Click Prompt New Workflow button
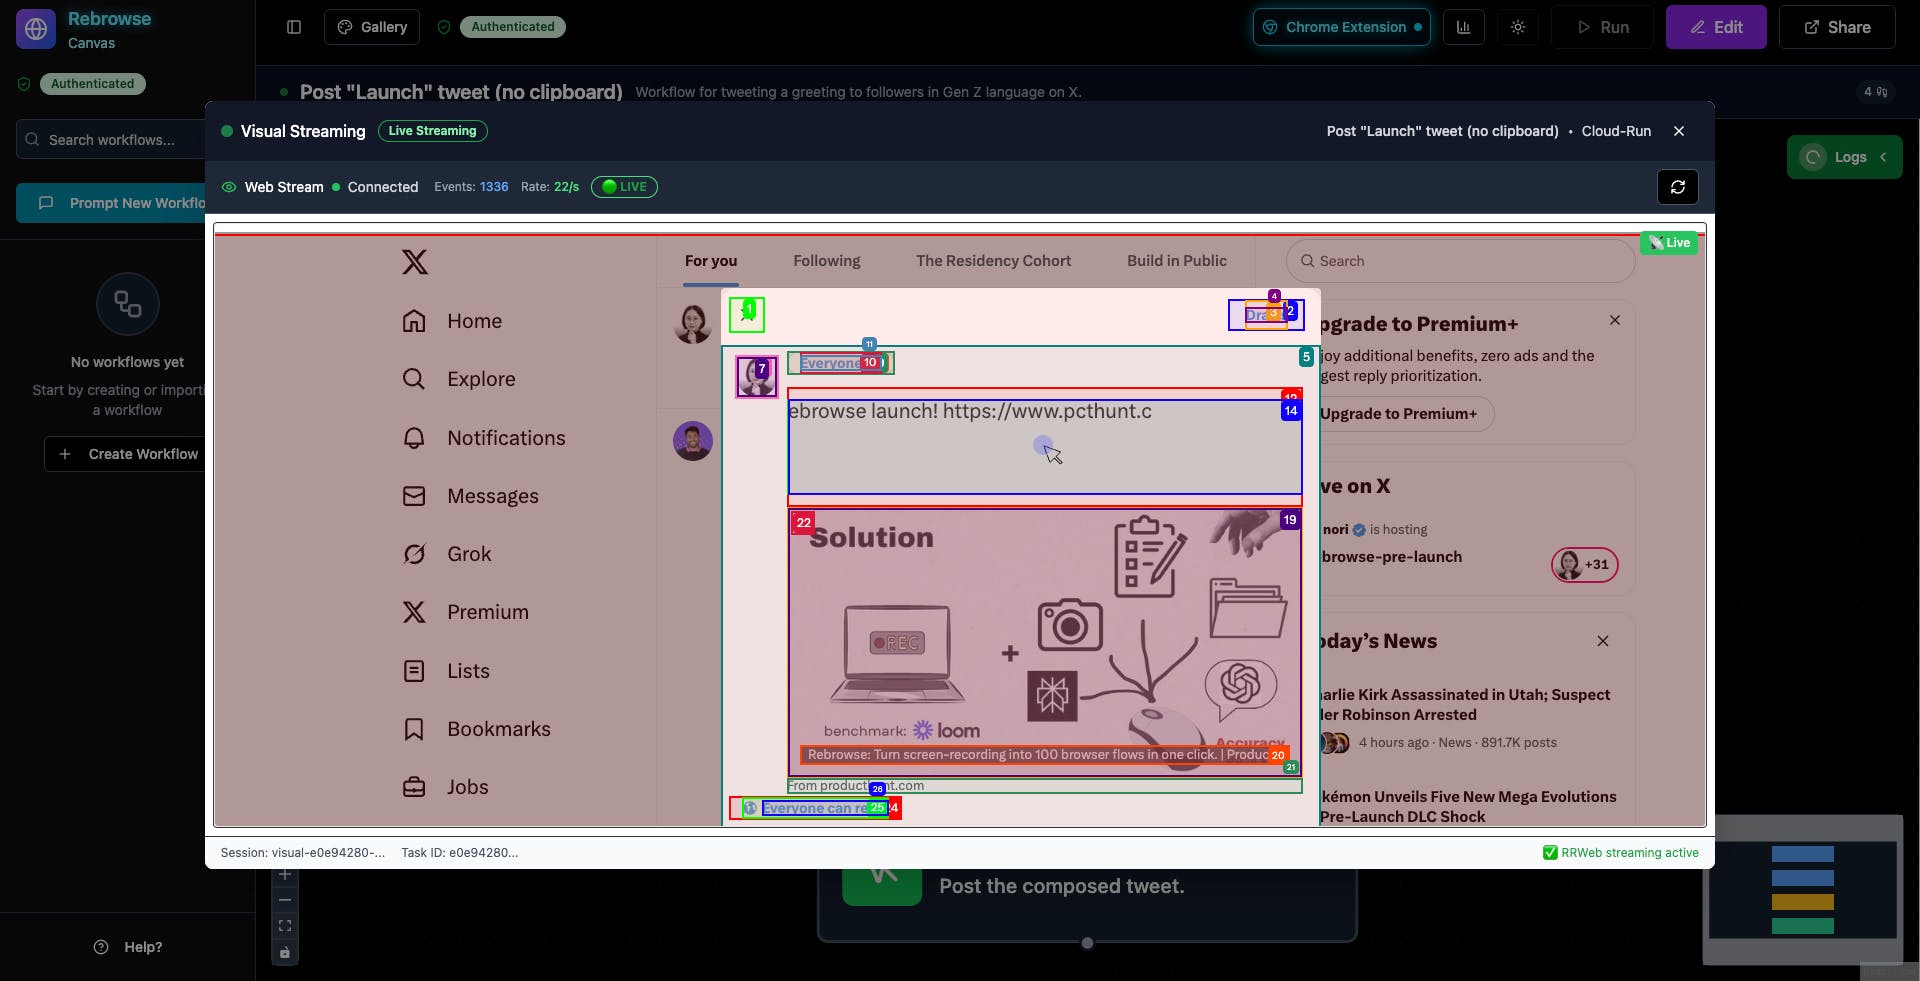The height and width of the screenshot is (981, 1920). tap(111, 203)
